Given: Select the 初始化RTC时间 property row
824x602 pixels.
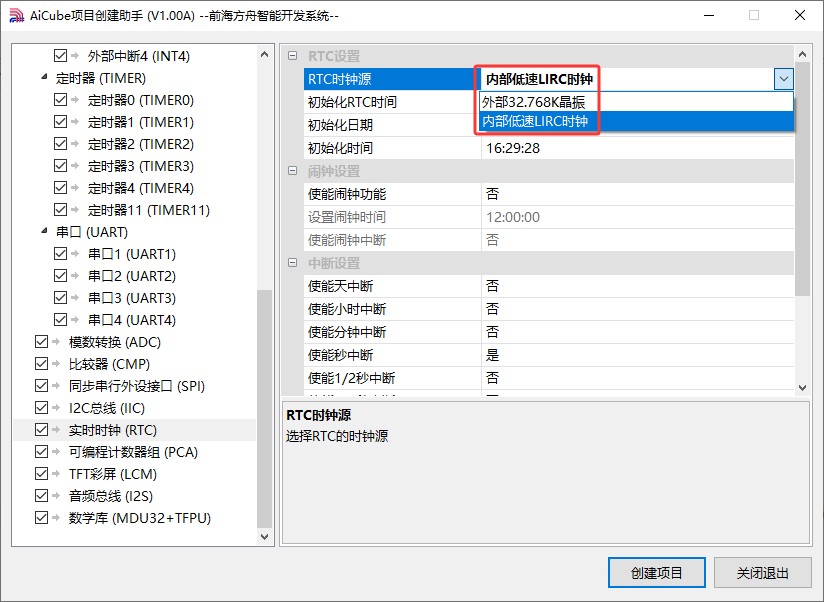Looking at the screenshot, I should 391,102.
